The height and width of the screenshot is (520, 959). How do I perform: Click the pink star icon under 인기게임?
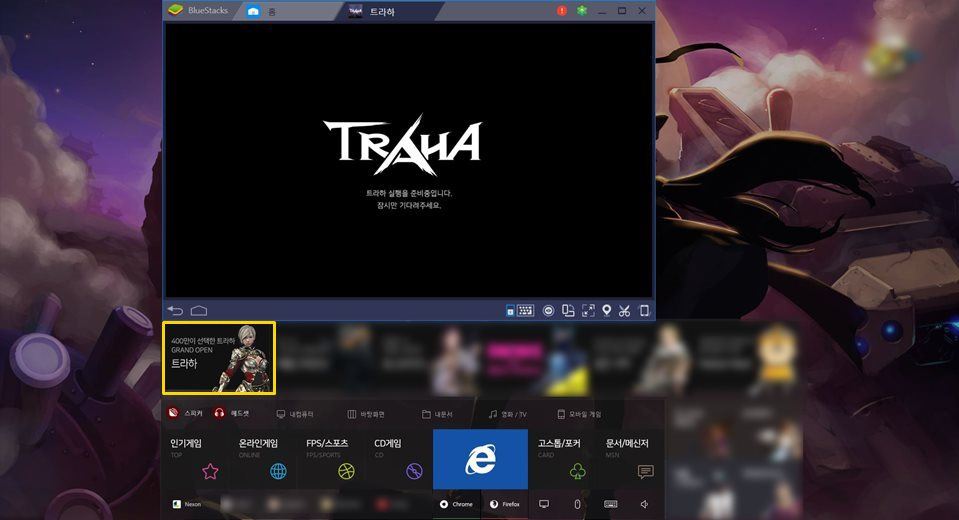(x=210, y=471)
